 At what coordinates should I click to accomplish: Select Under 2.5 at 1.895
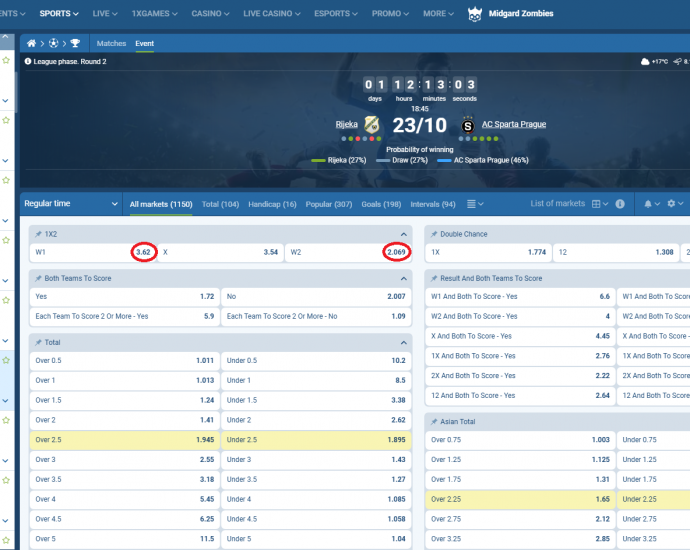[316, 440]
